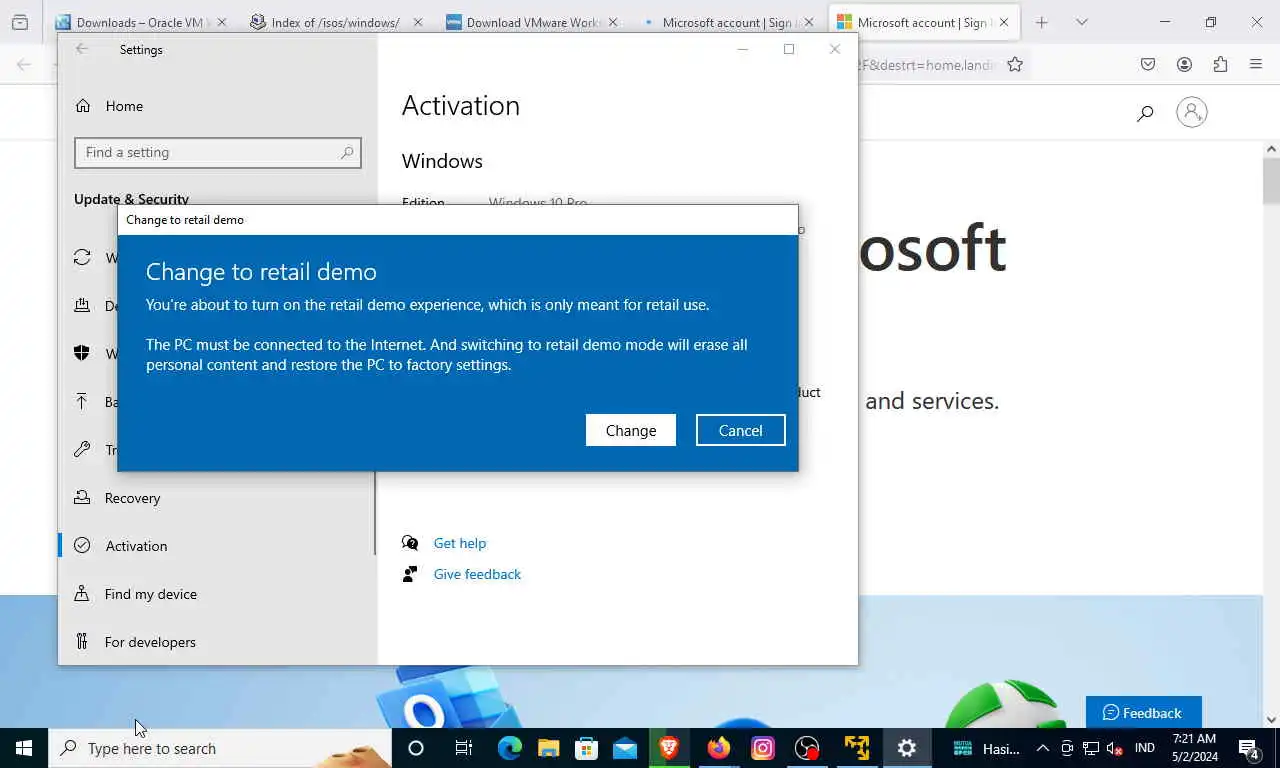The height and width of the screenshot is (768, 1280).
Task: Close the active Microsoft account tab
Action: tap(1004, 22)
